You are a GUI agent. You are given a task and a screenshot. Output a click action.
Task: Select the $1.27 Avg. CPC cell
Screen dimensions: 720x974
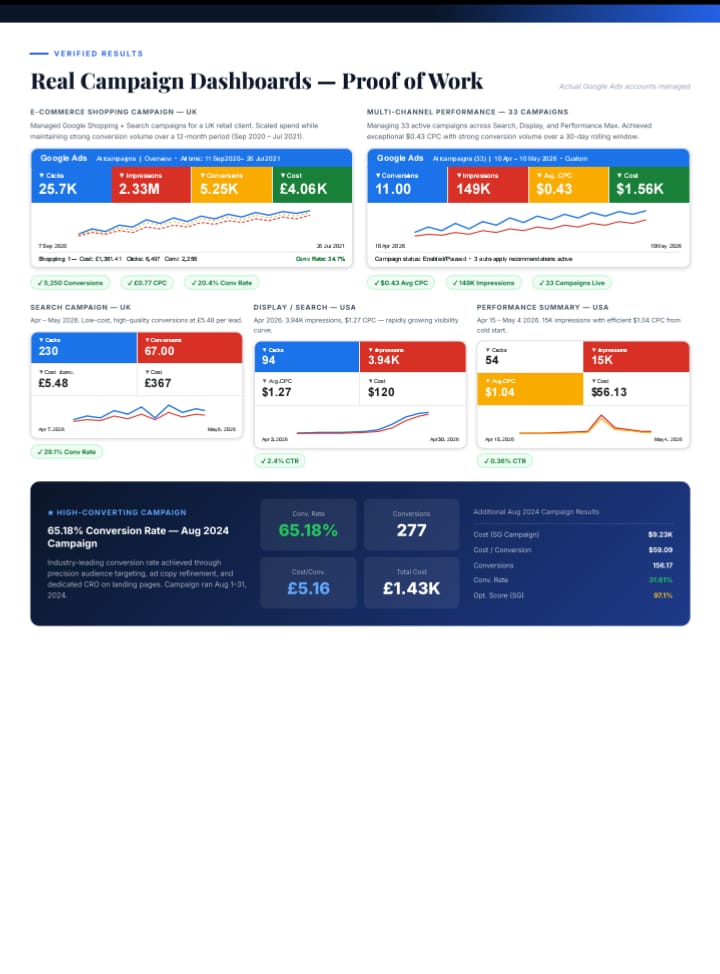click(307, 388)
